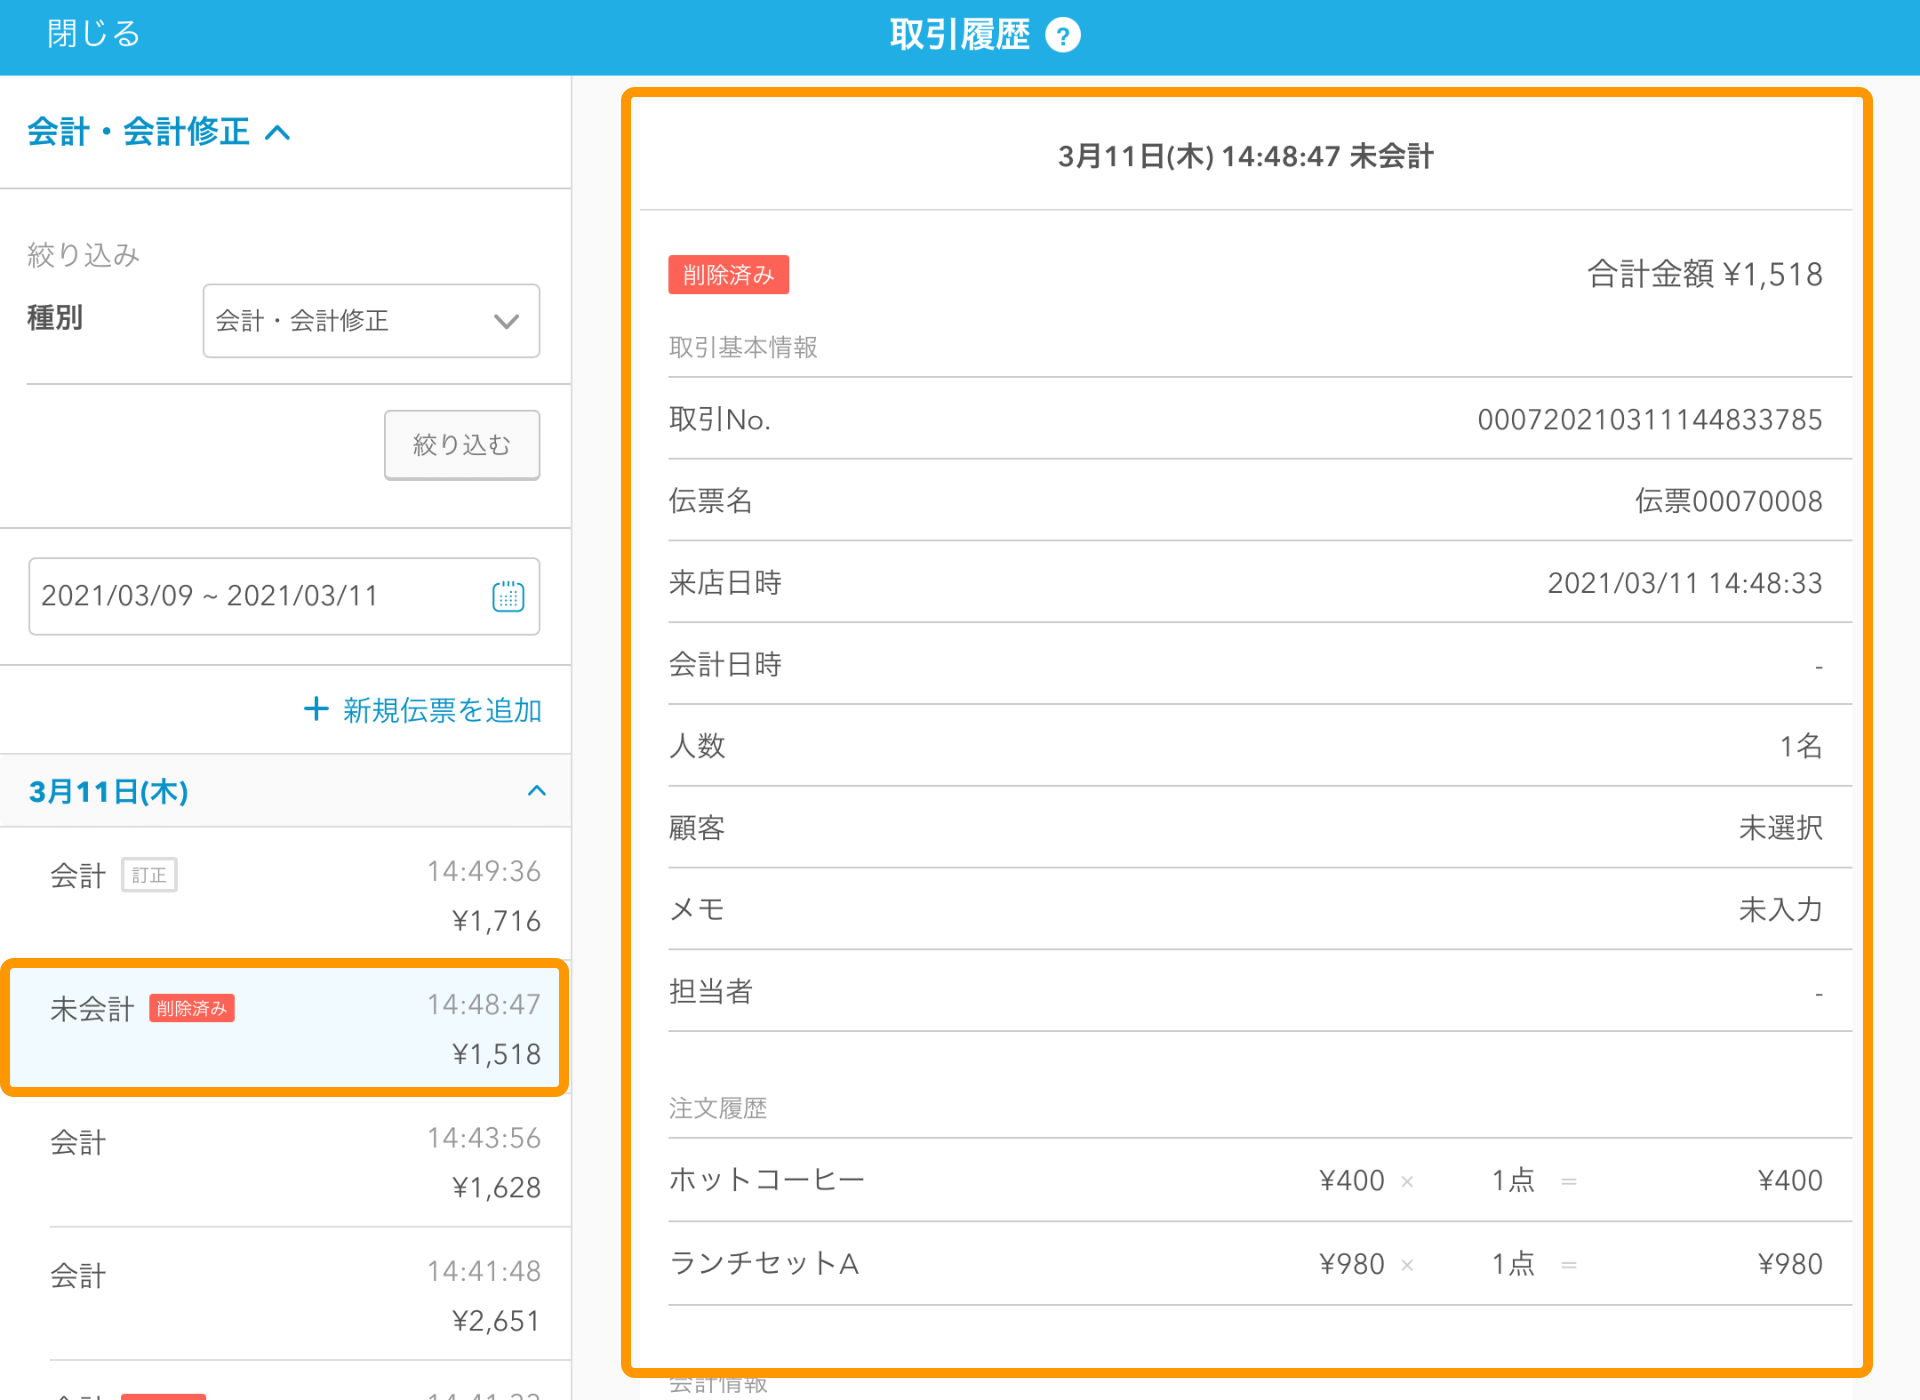Click the 削除済み badge in the detail panel

[x=728, y=275]
